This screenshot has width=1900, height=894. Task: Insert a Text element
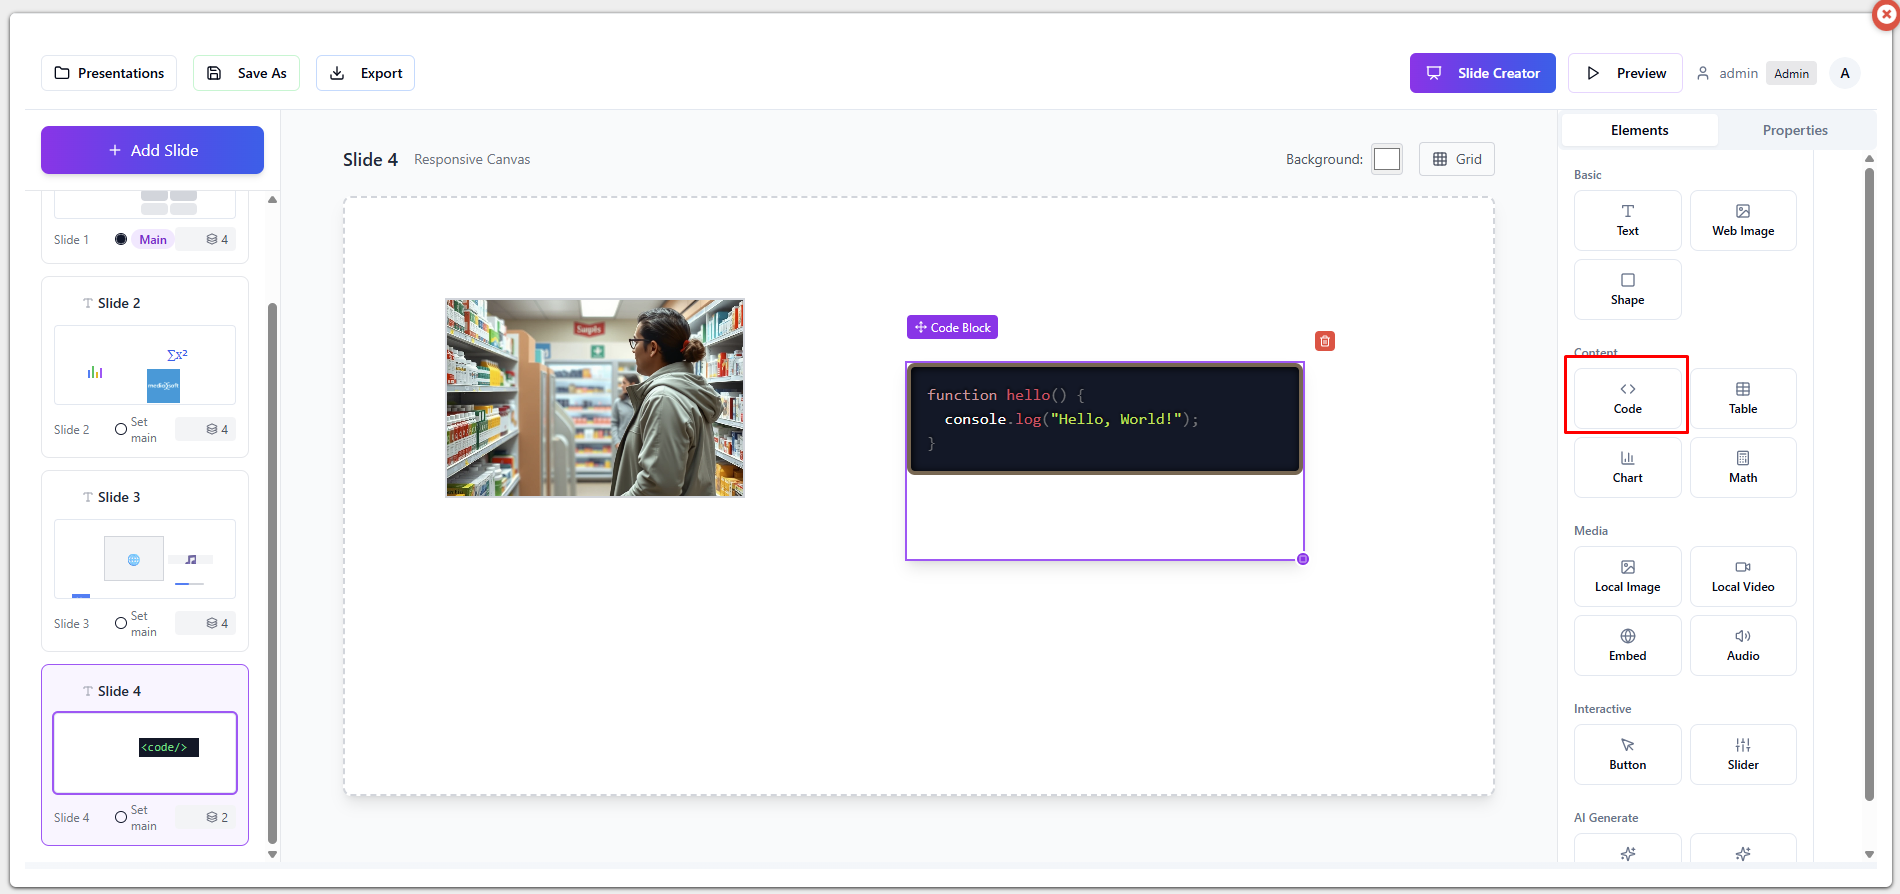(1627, 220)
